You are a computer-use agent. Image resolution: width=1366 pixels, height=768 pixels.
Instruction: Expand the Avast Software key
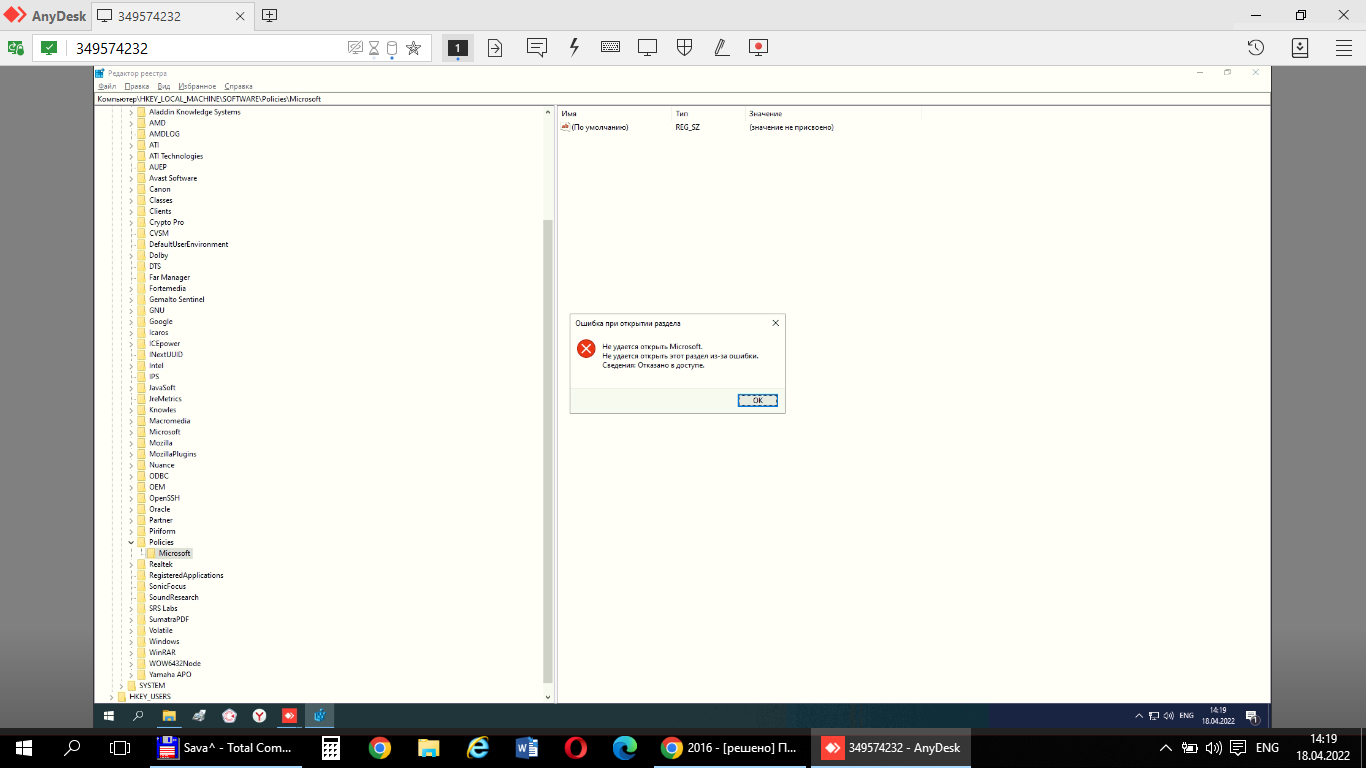(131, 178)
